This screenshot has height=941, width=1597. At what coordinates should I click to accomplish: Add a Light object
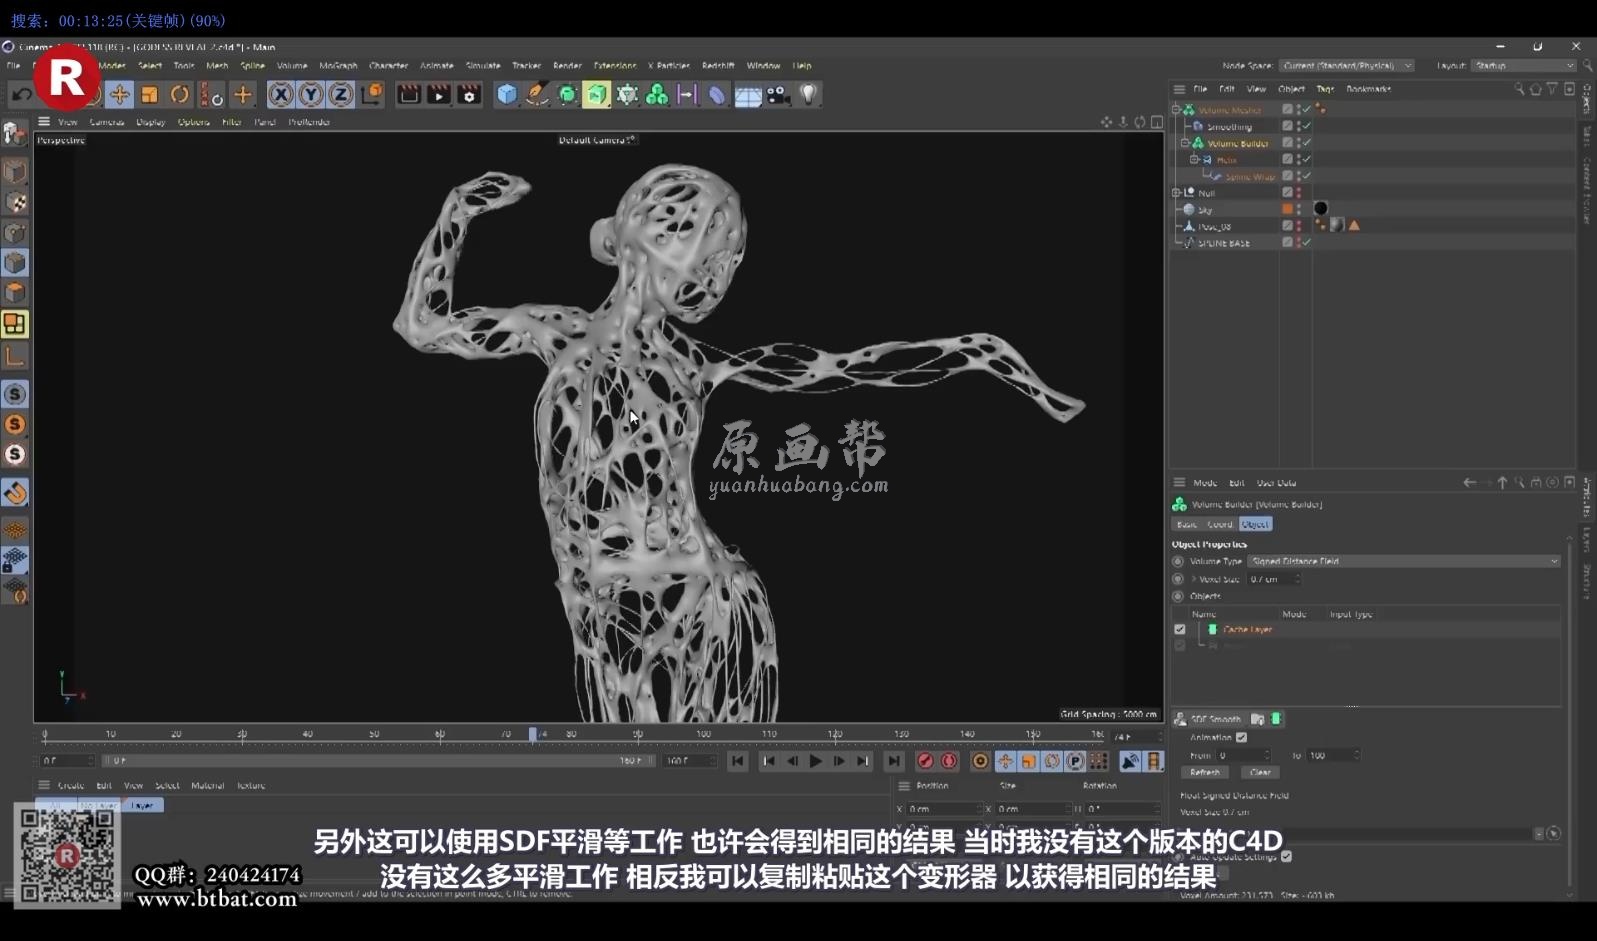[808, 94]
